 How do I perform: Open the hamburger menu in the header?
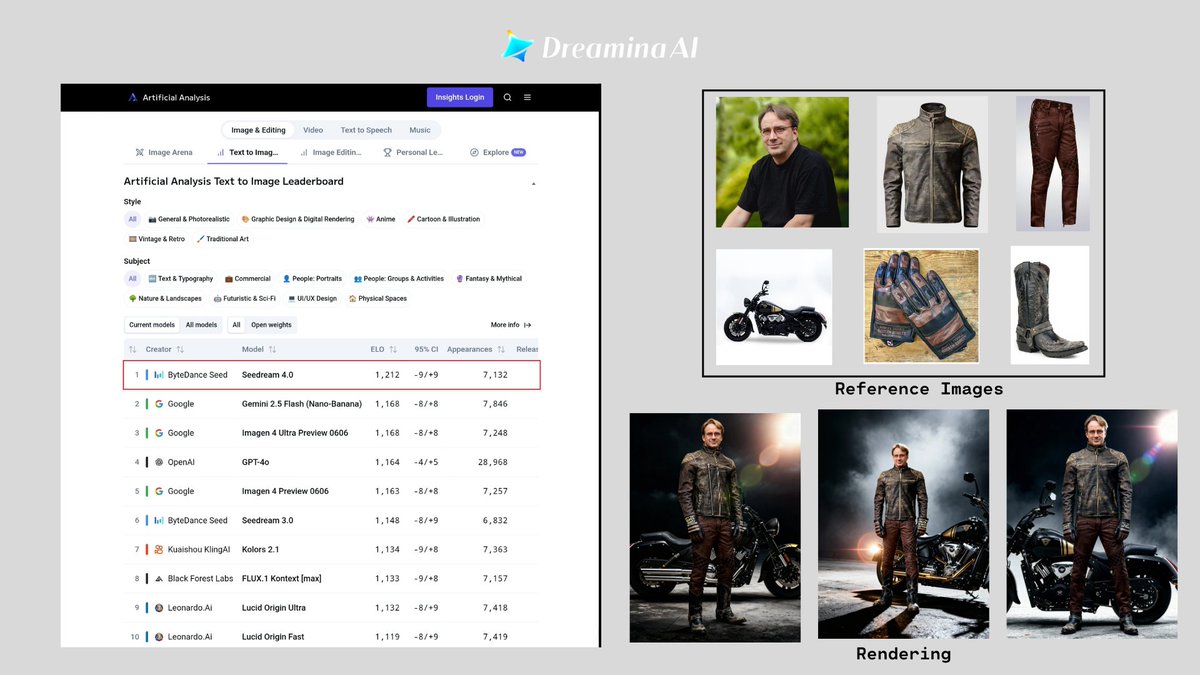[527, 97]
